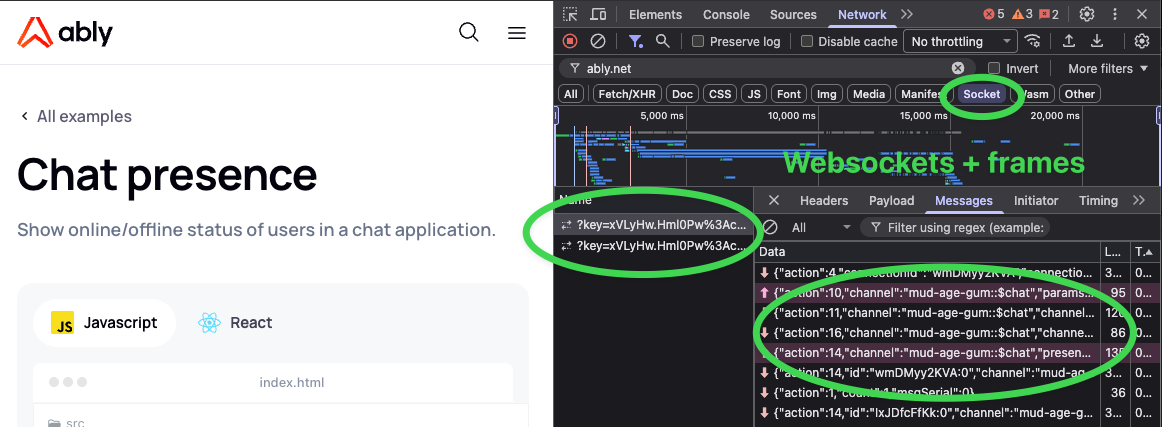
Task: Clear the network log
Action: point(597,42)
